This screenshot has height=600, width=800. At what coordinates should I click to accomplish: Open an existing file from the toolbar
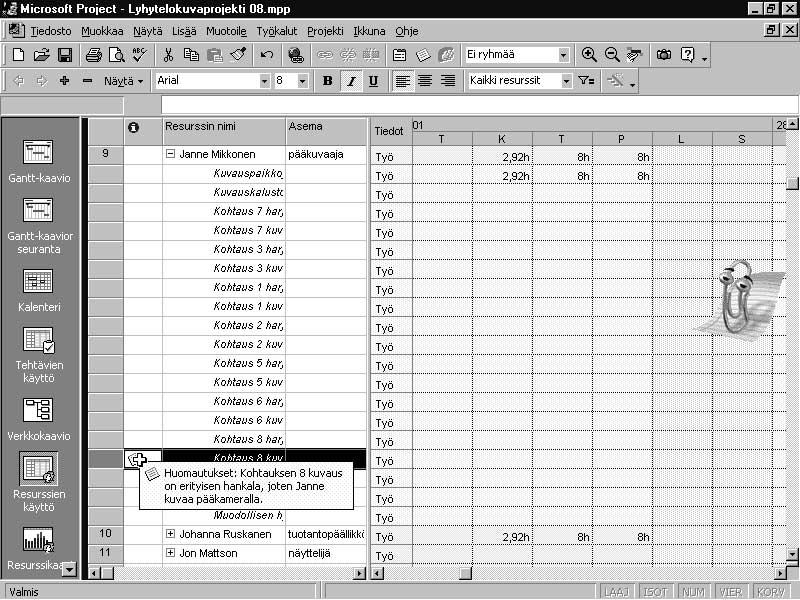pos(41,55)
